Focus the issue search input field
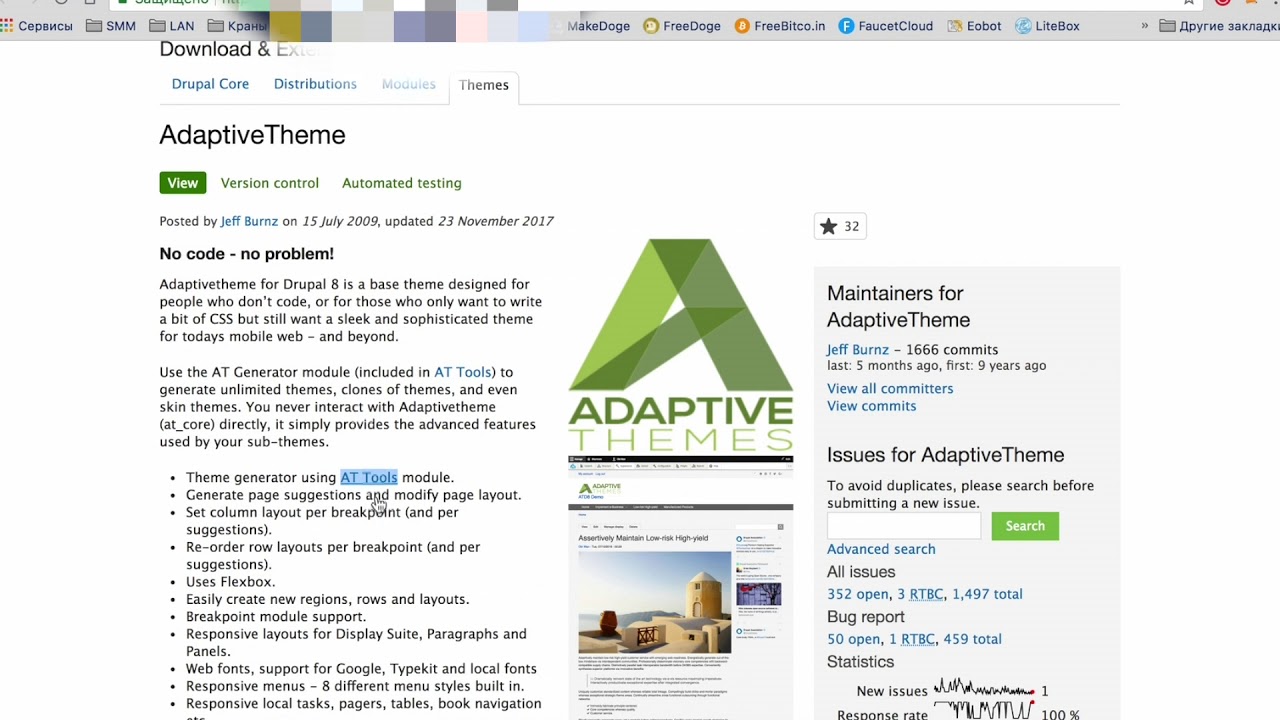1280x720 pixels. (904, 526)
